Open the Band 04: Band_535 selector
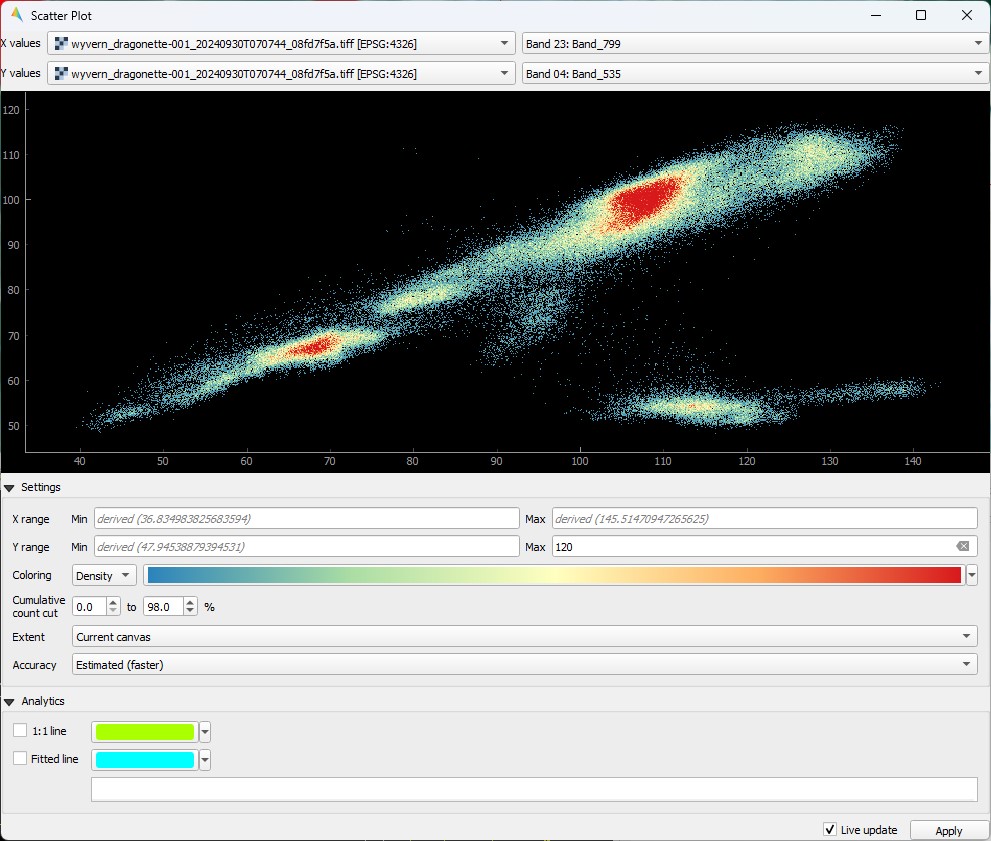Image resolution: width=991 pixels, height=841 pixels. pyautogui.click(x=754, y=74)
